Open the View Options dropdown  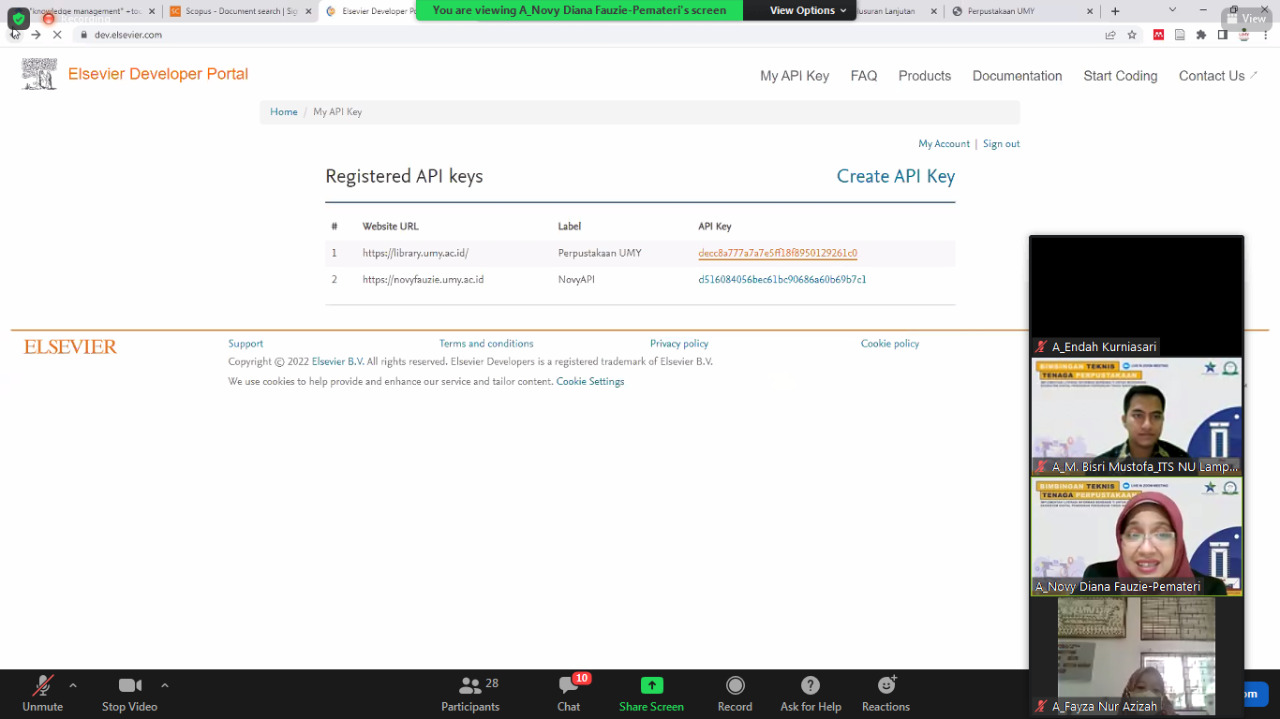(808, 10)
